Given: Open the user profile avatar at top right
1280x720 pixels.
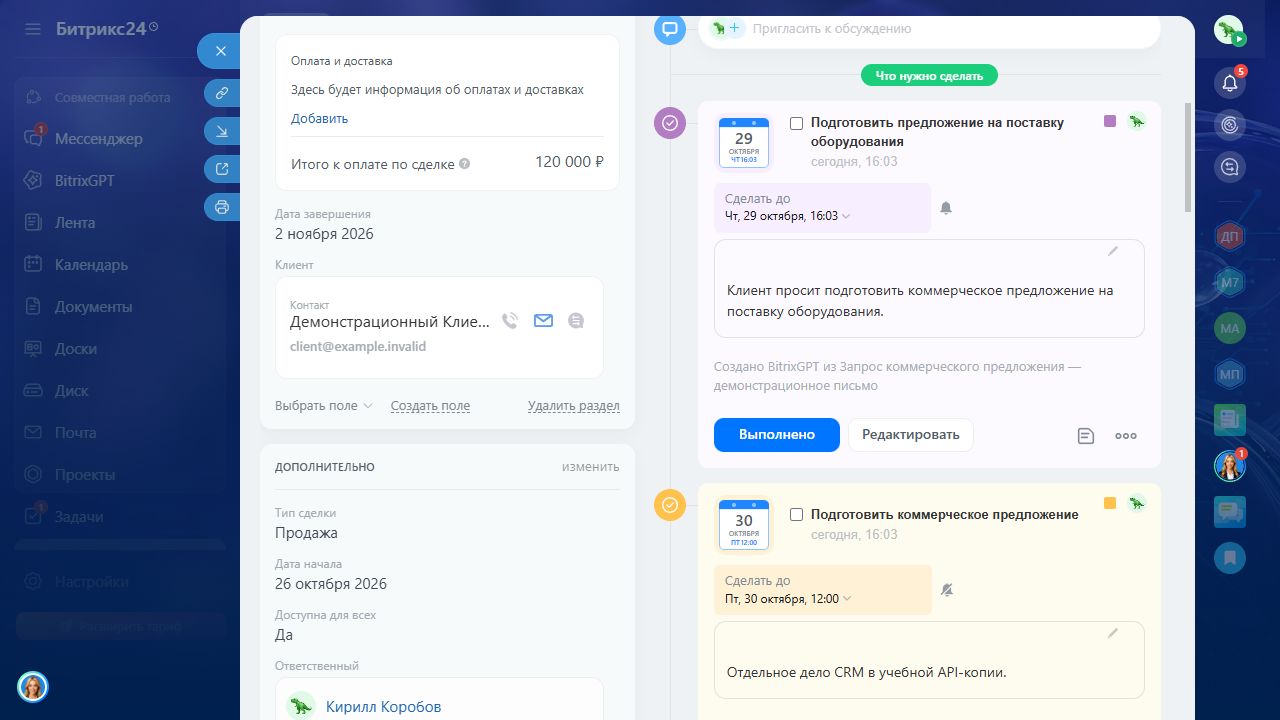Looking at the screenshot, I should coord(1229,31).
